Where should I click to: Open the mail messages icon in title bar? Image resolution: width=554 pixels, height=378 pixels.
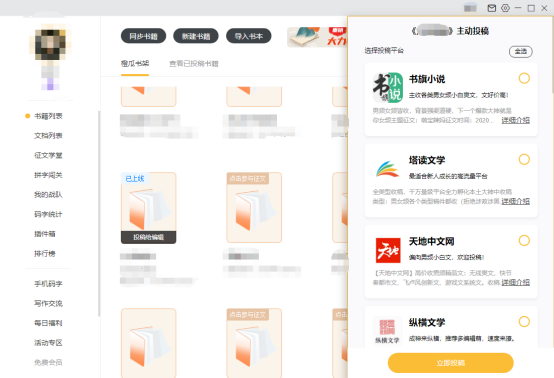tap(491, 8)
